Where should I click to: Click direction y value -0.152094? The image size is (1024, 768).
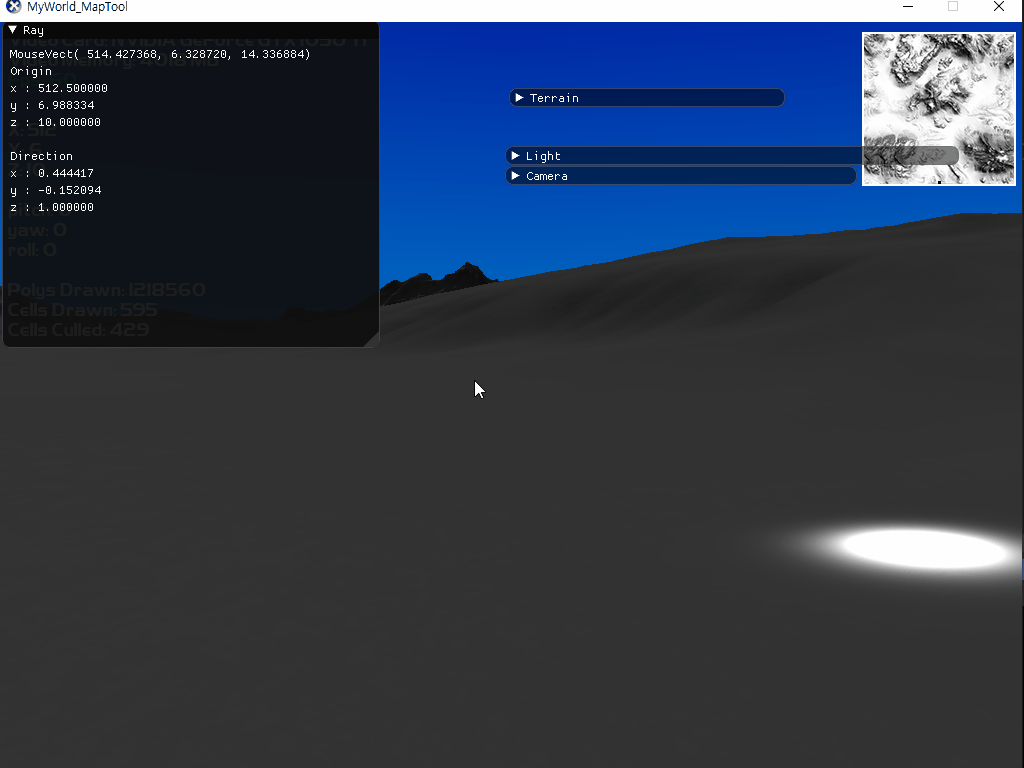(69, 190)
